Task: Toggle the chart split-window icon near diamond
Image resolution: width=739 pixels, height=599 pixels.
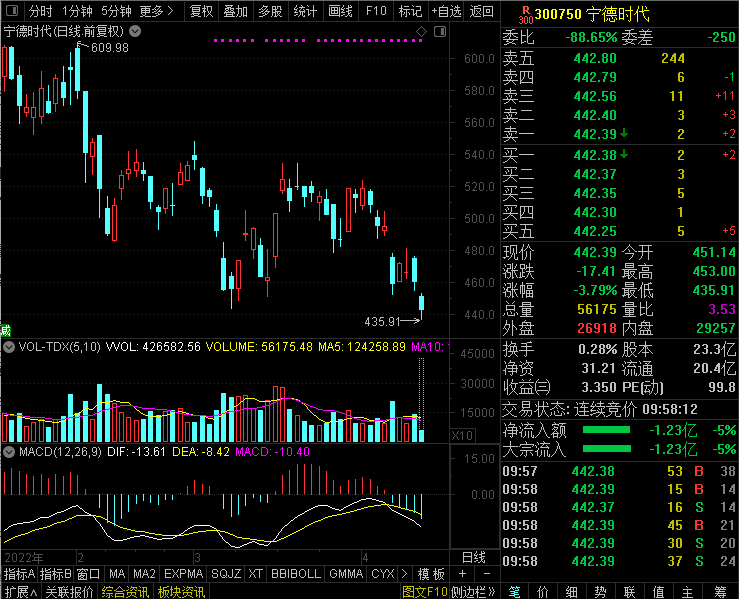Action: [438, 33]
